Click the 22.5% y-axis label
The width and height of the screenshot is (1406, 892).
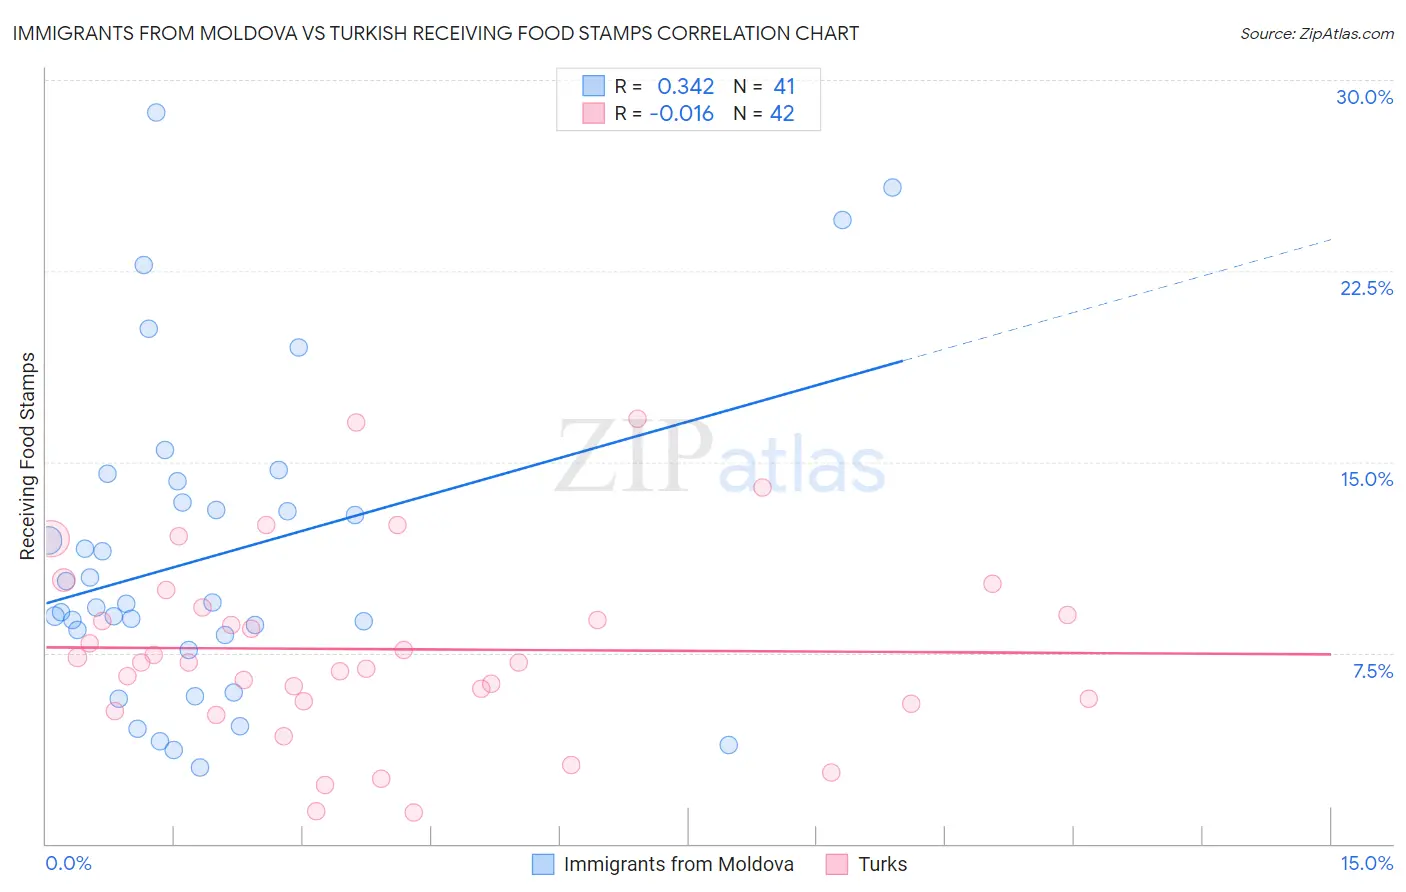click(1366, 288)
